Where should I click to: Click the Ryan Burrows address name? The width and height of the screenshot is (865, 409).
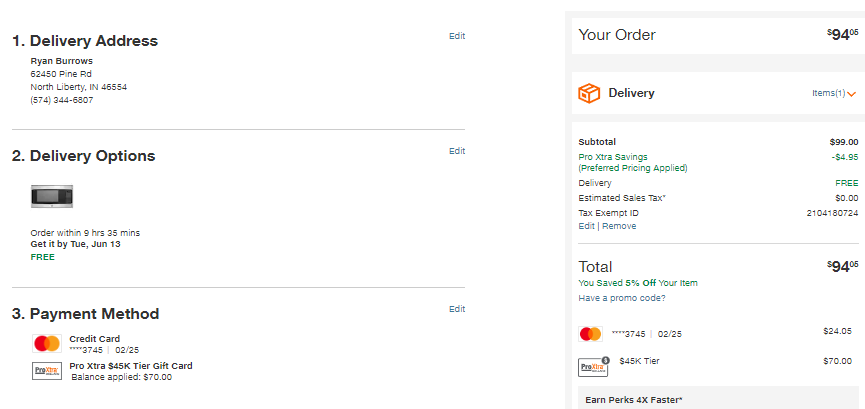coord(62,61)
